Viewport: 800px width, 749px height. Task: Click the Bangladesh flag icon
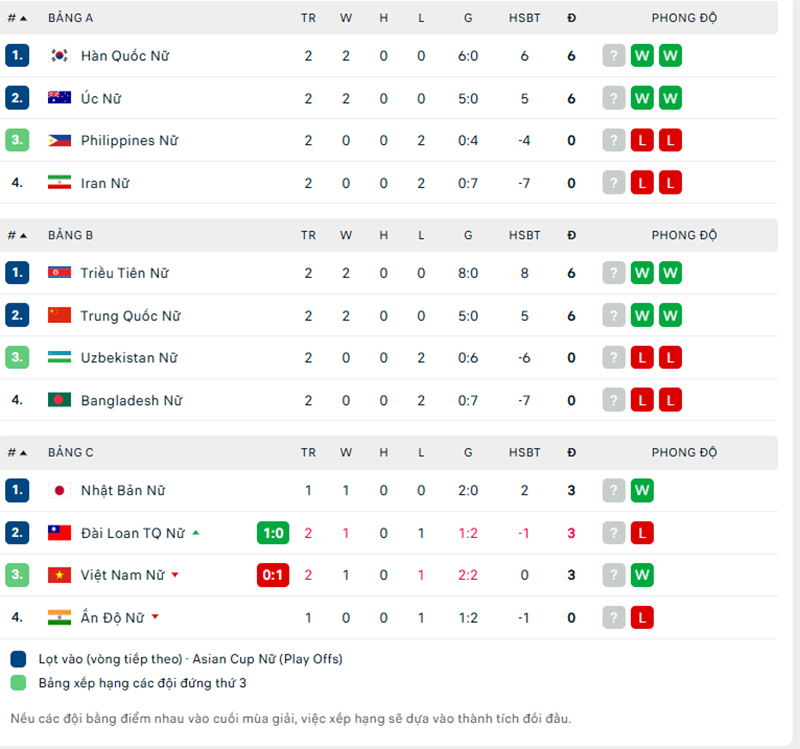59,400
